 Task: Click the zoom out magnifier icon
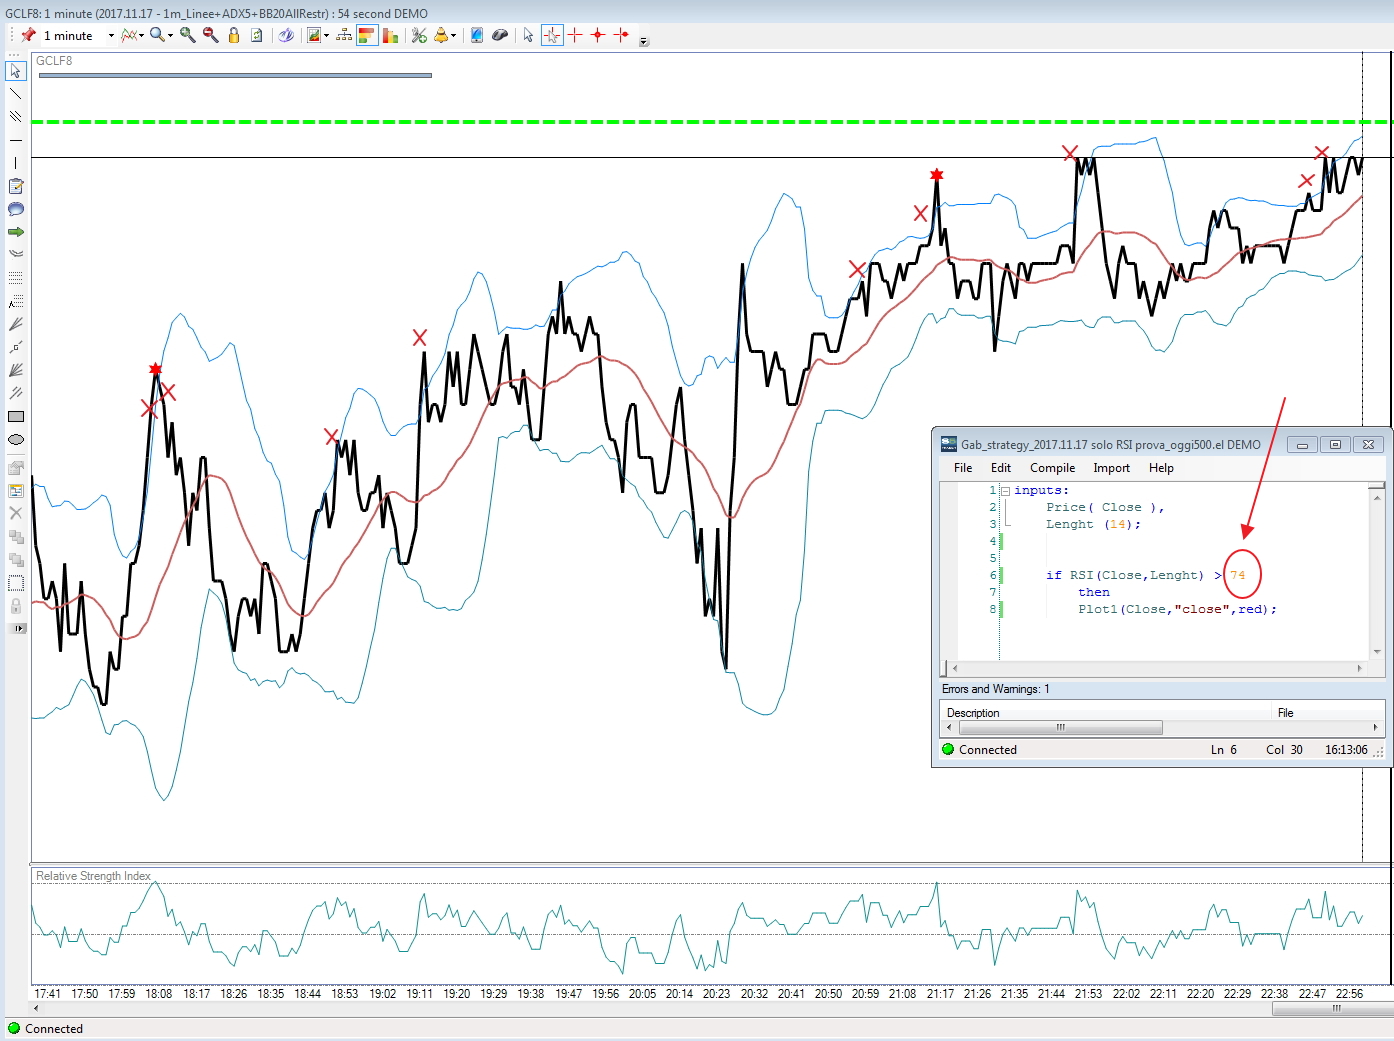click(x=210, y=35)
